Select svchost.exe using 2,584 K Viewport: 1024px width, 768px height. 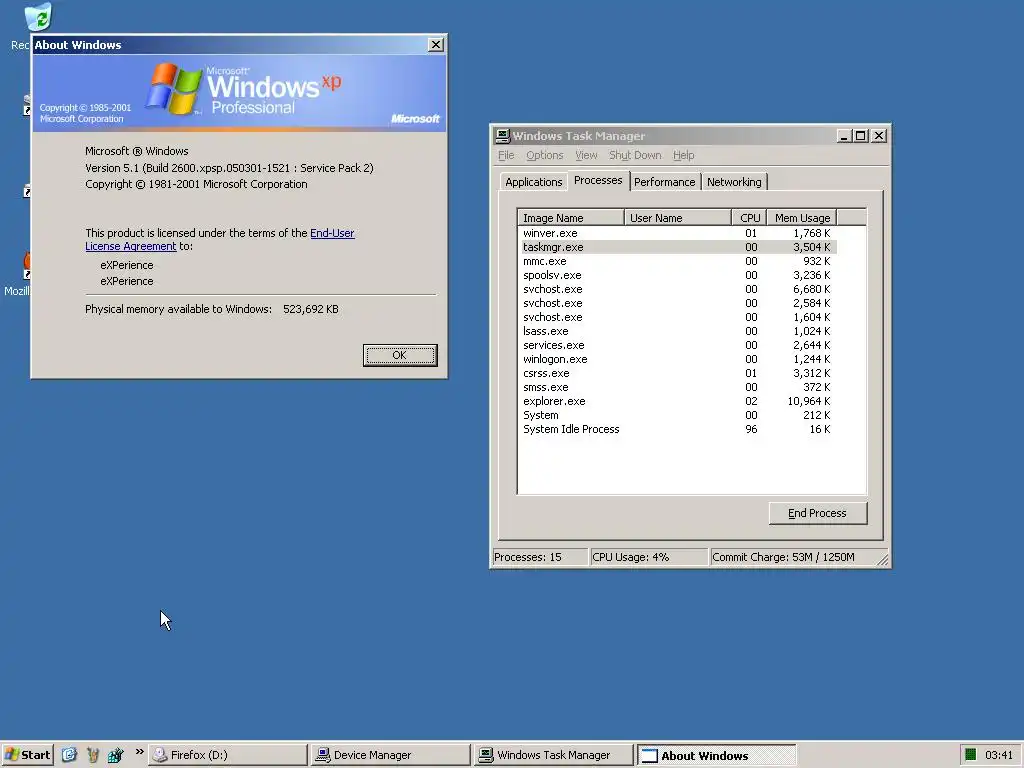pyautogui.click(x=677, y=304)
